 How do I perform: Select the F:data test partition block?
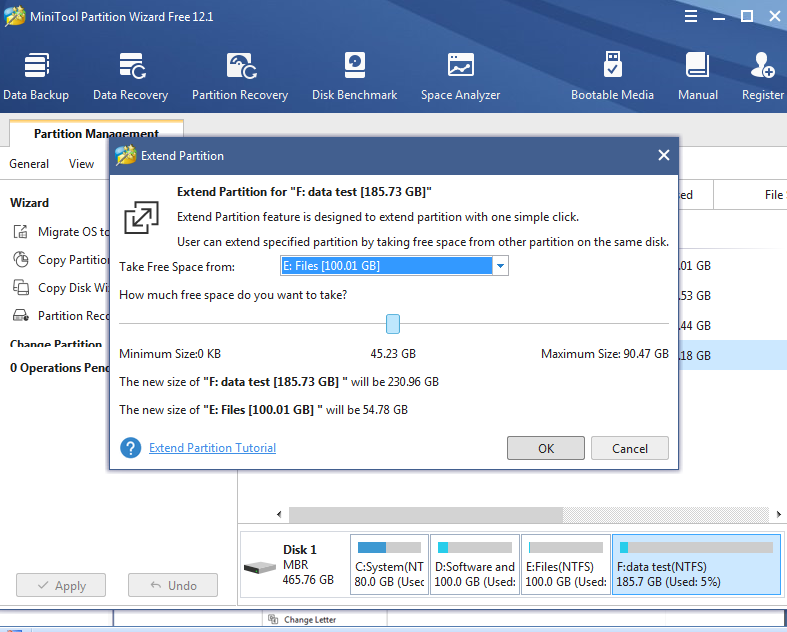695,565
